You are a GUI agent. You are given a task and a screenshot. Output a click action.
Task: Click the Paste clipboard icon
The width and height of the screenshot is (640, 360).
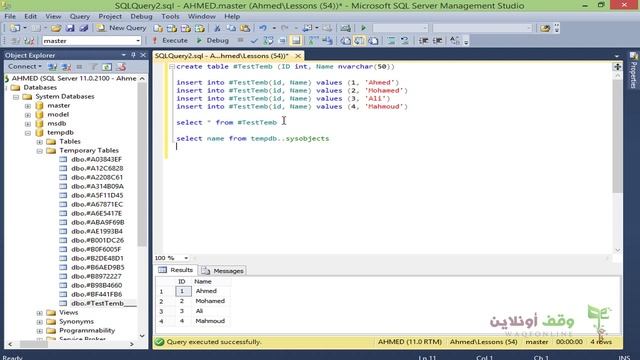point(245,28)
